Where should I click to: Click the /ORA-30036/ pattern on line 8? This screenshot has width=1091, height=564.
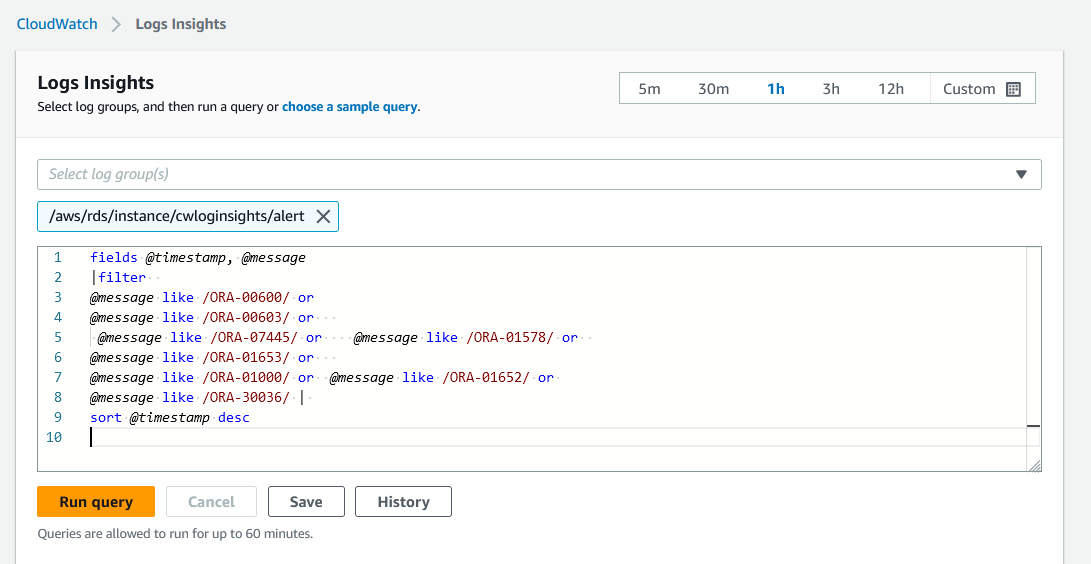(246, 398)
